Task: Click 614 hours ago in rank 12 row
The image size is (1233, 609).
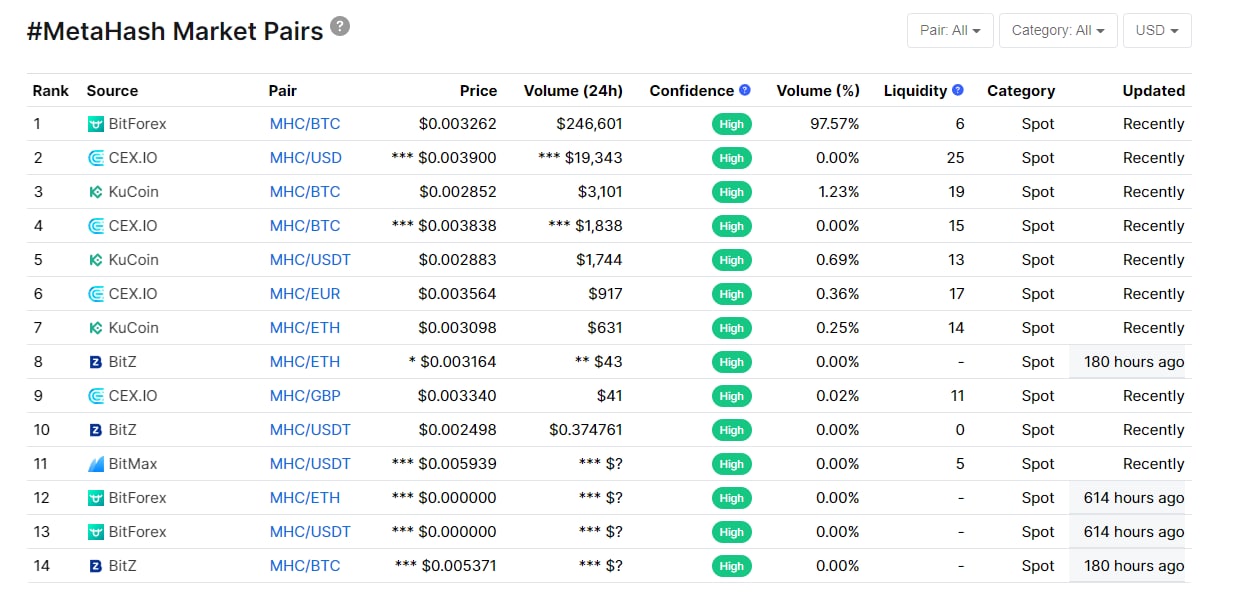Action: pyautogui.click(x=1134, y=498)
